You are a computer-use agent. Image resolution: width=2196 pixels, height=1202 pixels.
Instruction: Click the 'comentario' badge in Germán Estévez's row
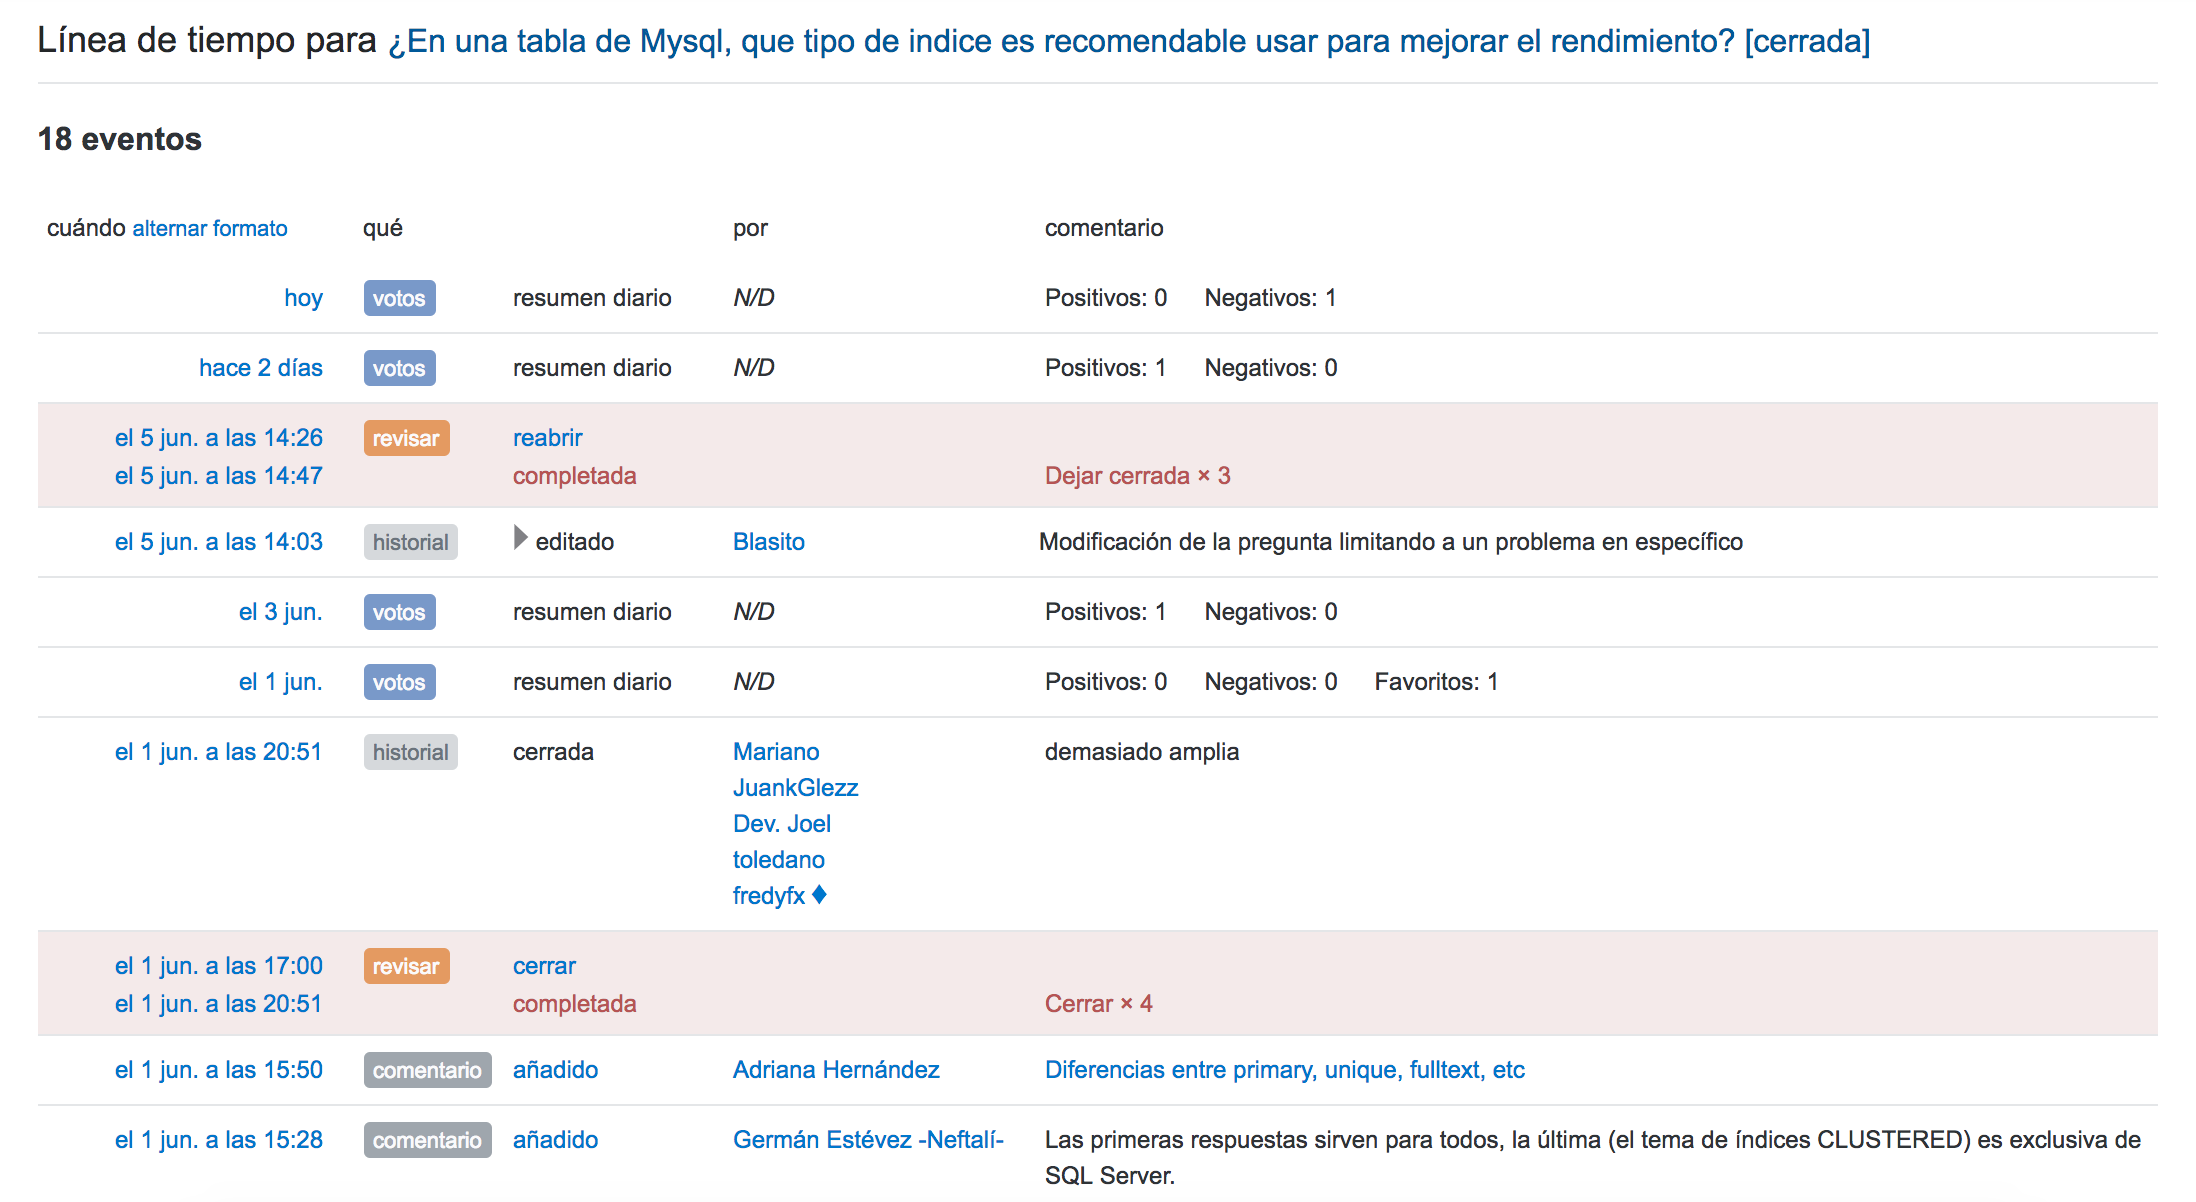428,1140
